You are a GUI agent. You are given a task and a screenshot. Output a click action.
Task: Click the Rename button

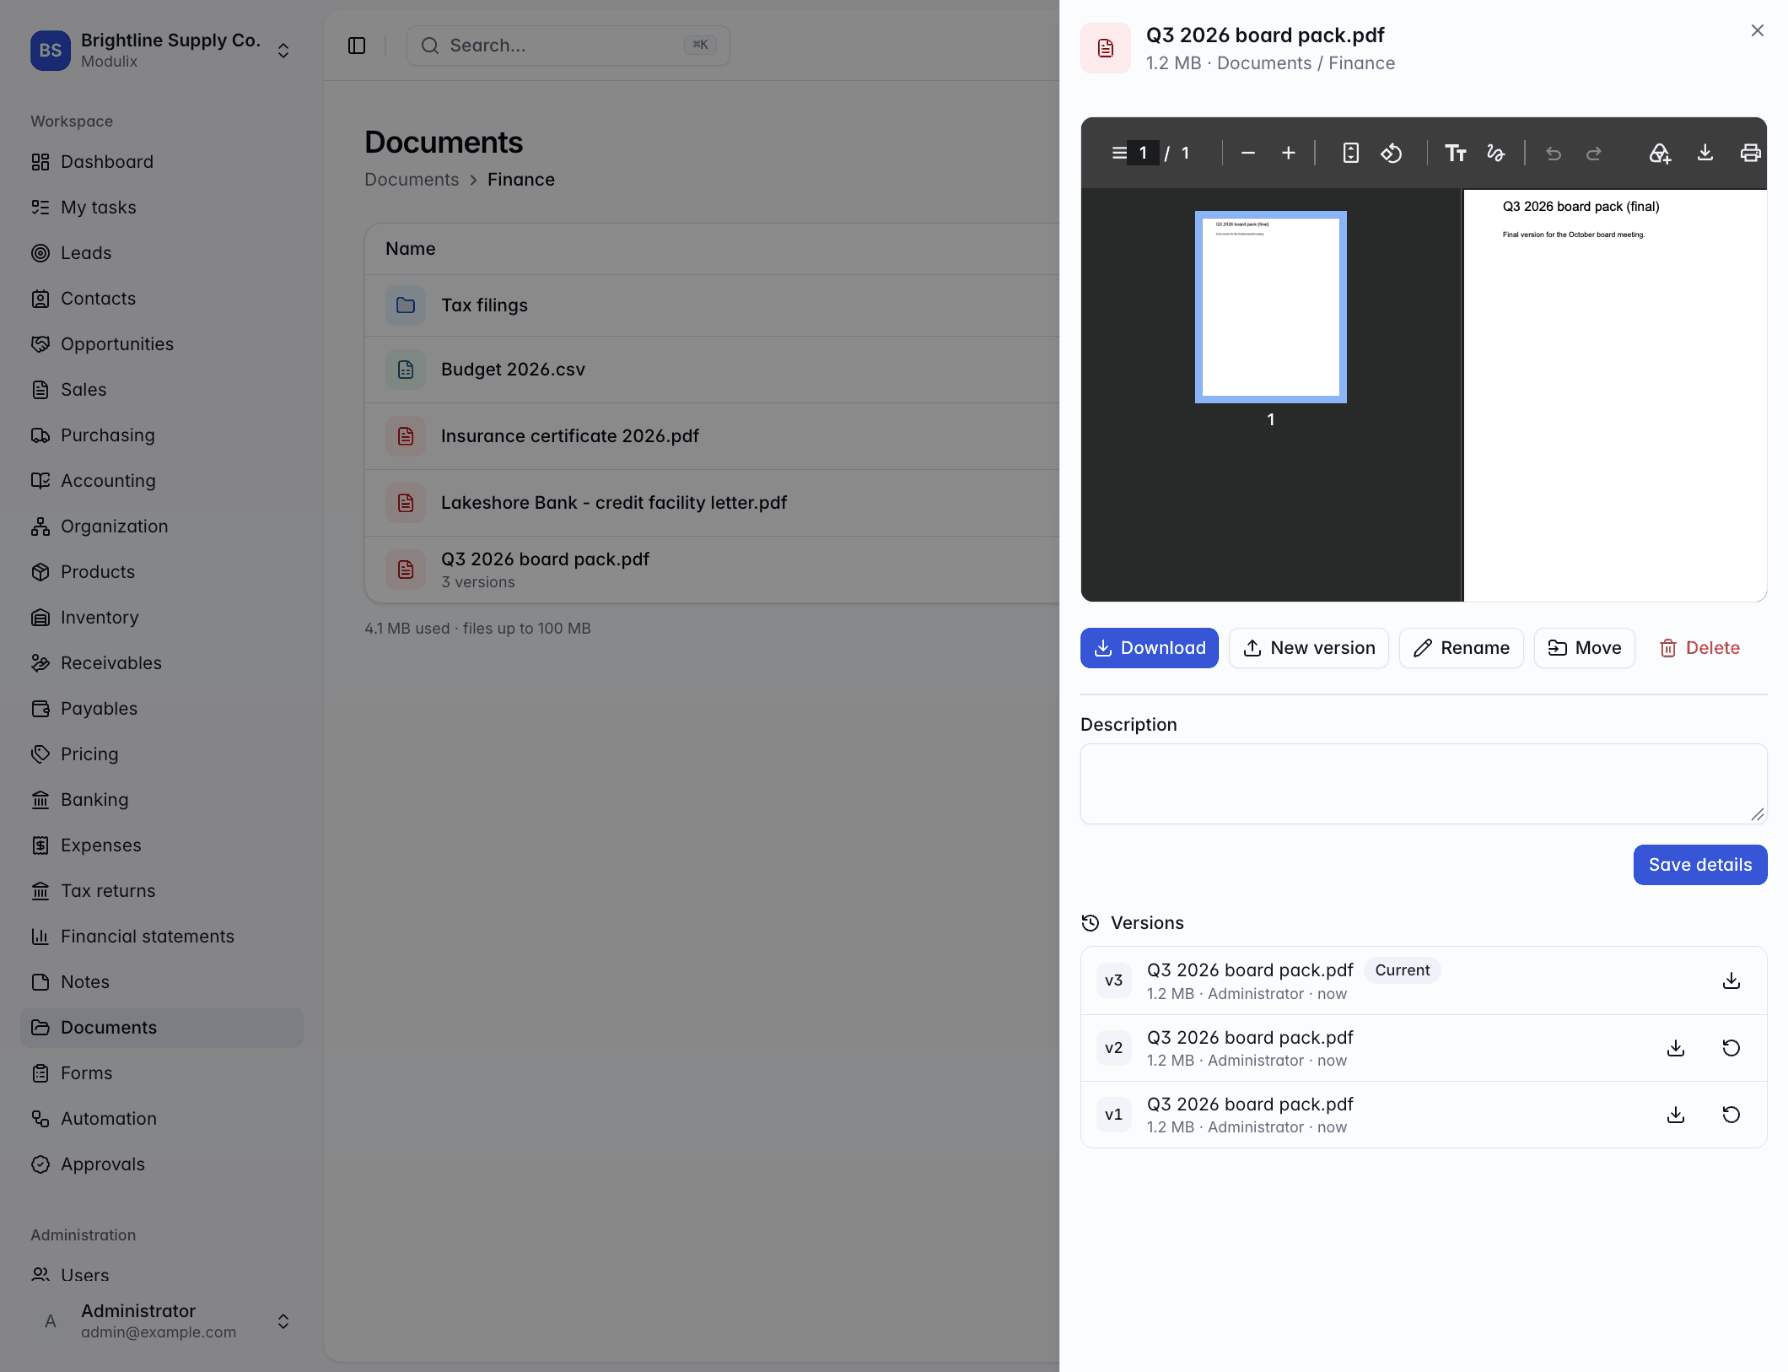coord(1461,648)
